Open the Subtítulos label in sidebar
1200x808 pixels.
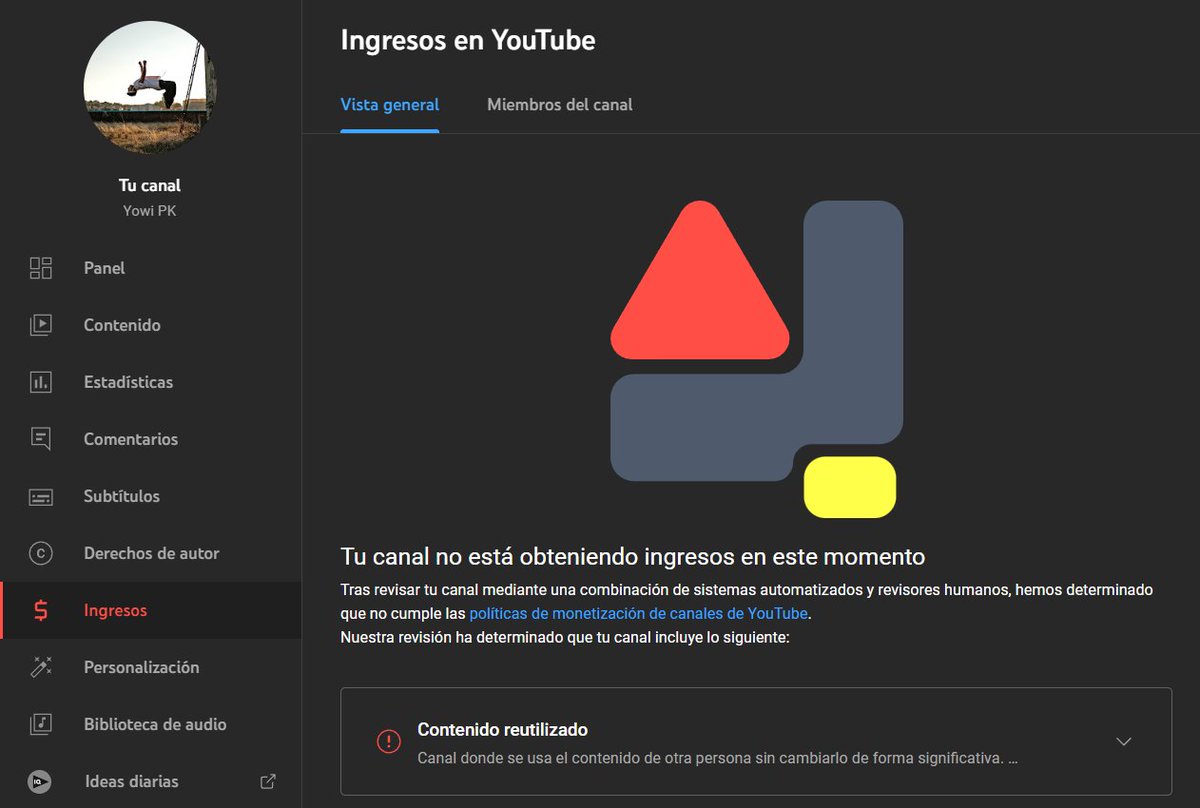coord(122,496)
